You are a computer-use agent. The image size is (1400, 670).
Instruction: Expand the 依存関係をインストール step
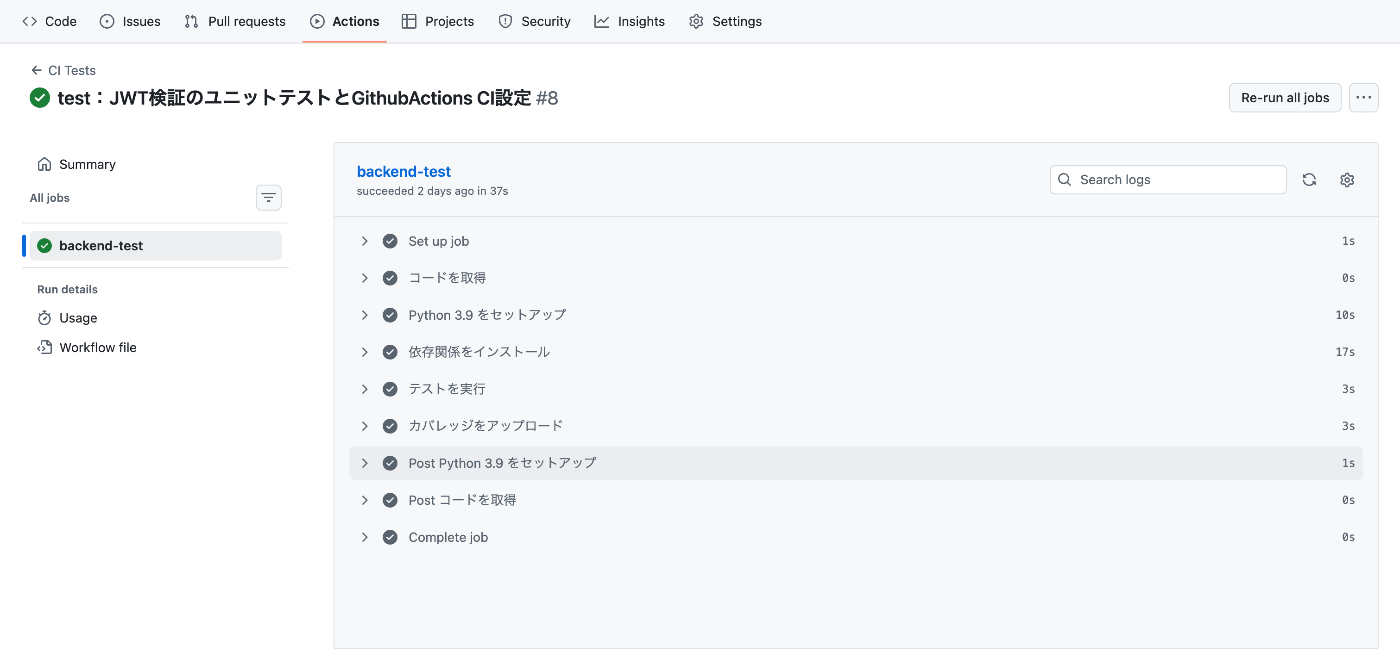pyautogui.click(x=365, y=352)
